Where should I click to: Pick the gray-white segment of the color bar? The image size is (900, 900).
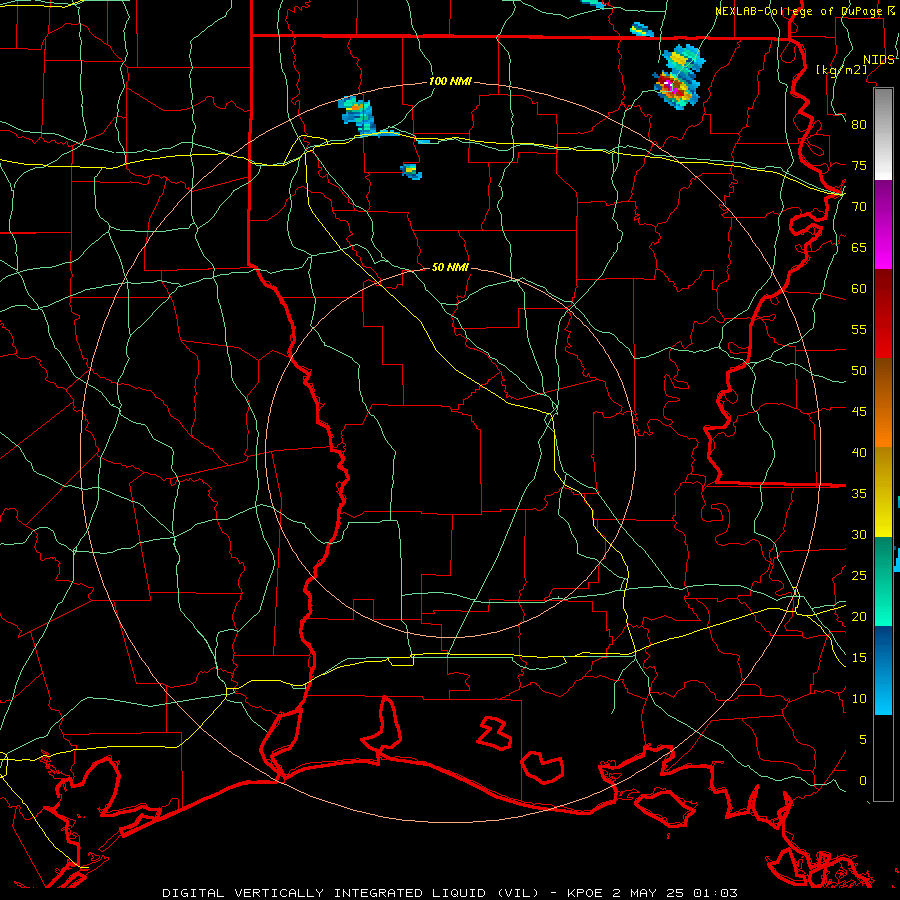click(x=883, y=134)
